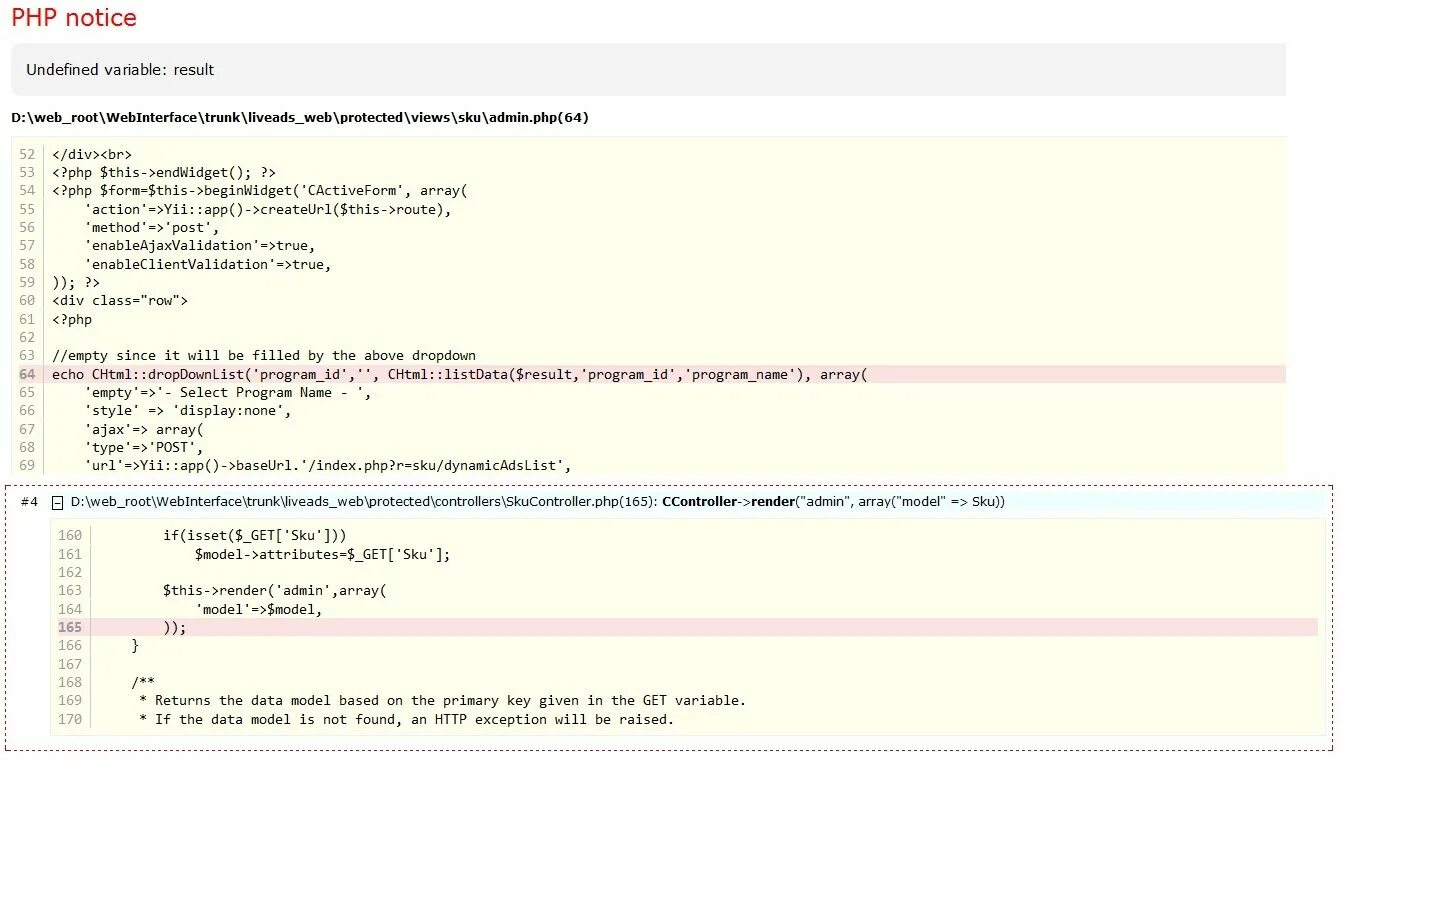
Task: Click line 53 endWidget code
Action: point(164,173)
